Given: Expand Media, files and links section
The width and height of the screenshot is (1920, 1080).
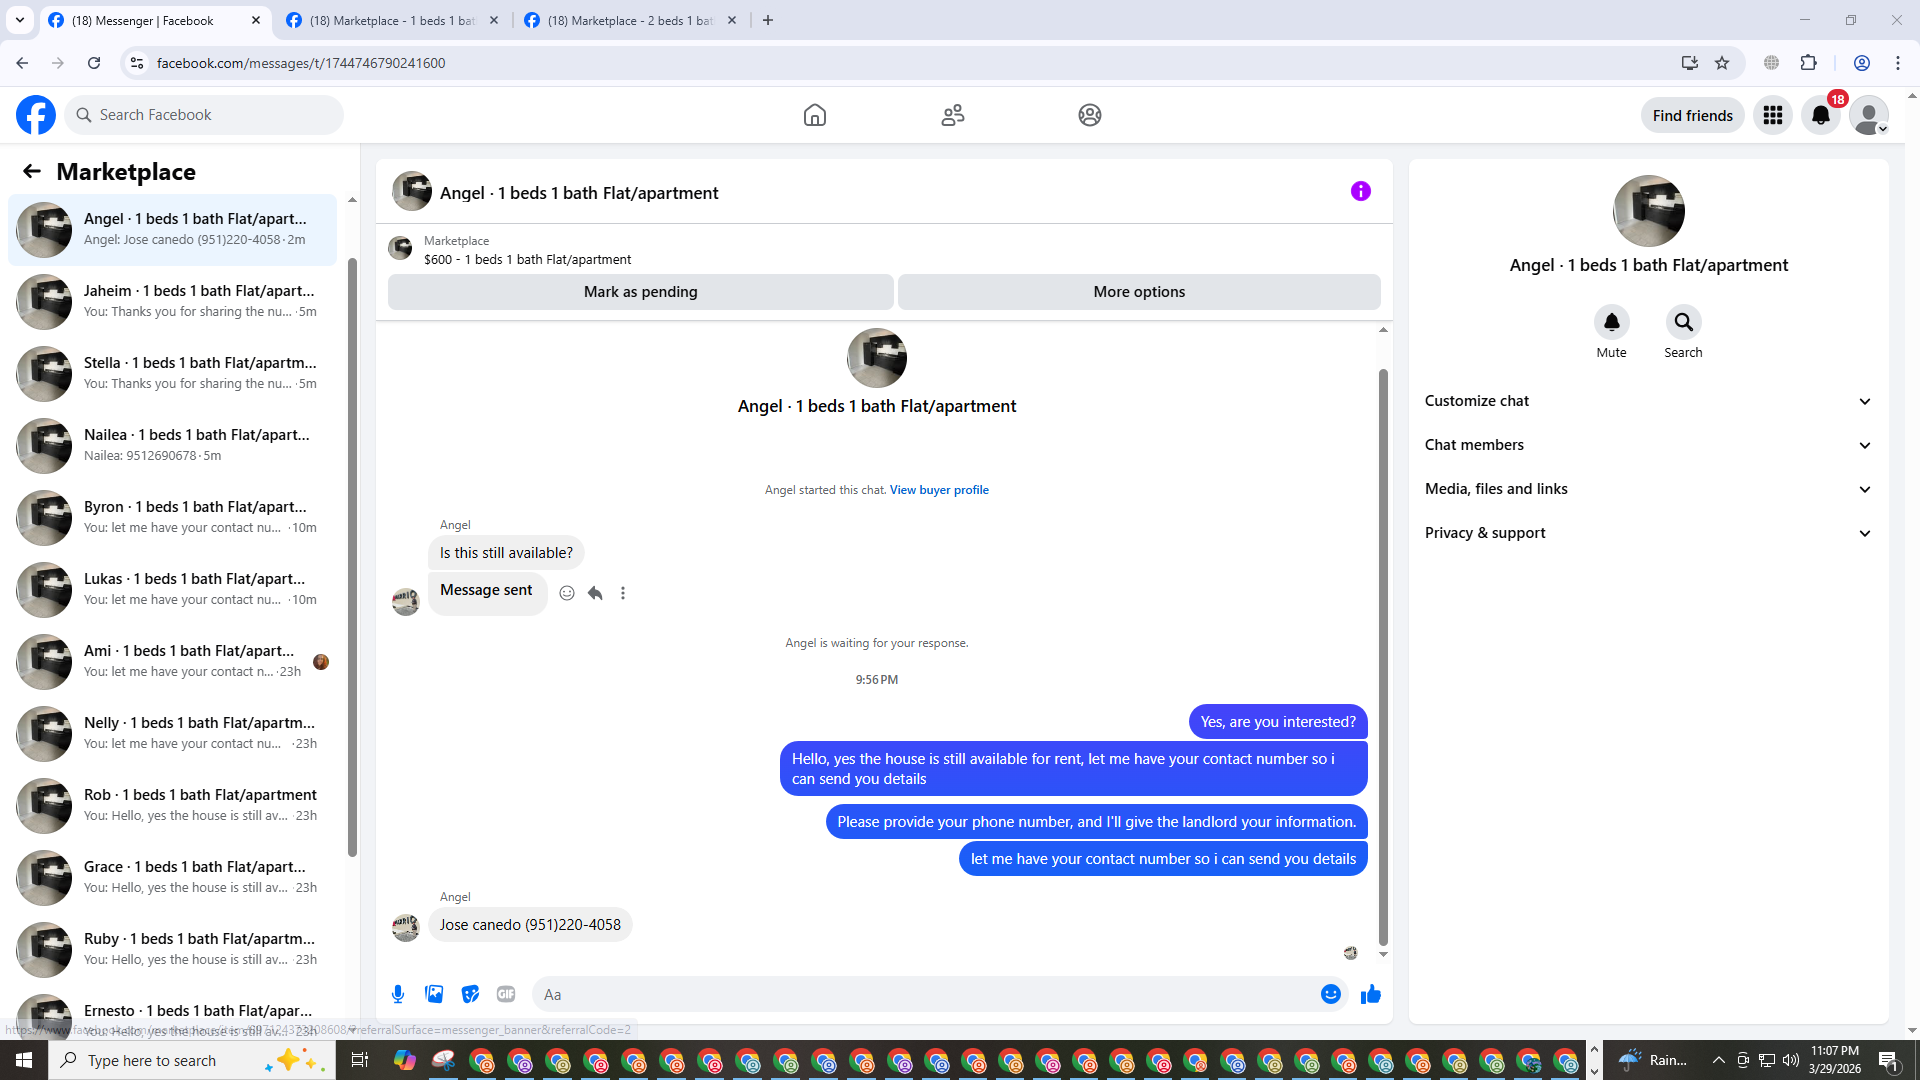Looking at the screenshot, I should (1648, 489).
